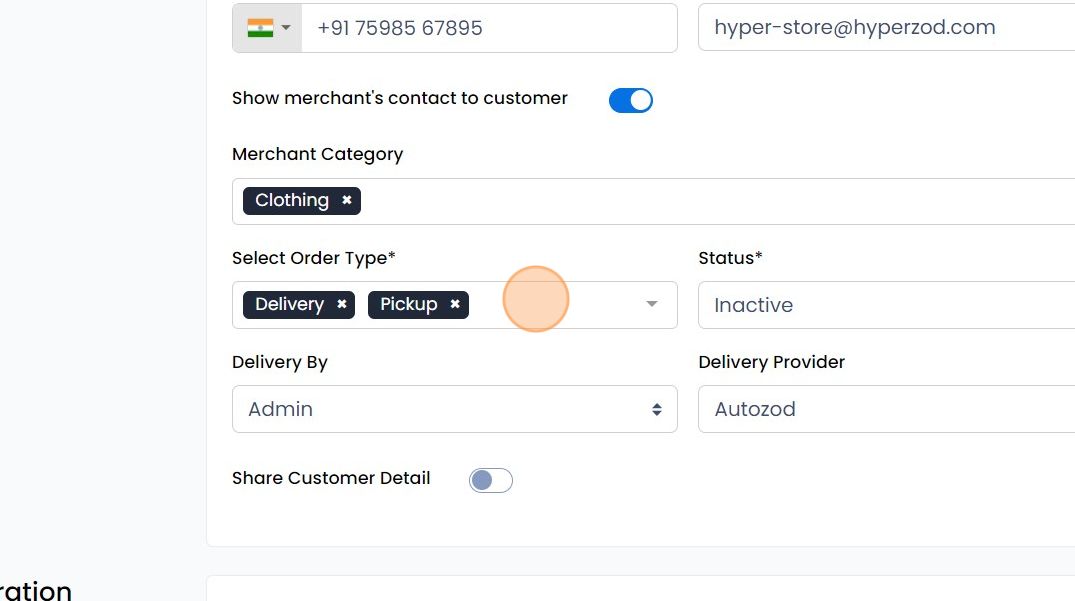The height and width of the screenshot is (601, 1075).
Task: Expand the Select Order Type dropdown arrow
Action: [x=651, y=304]
